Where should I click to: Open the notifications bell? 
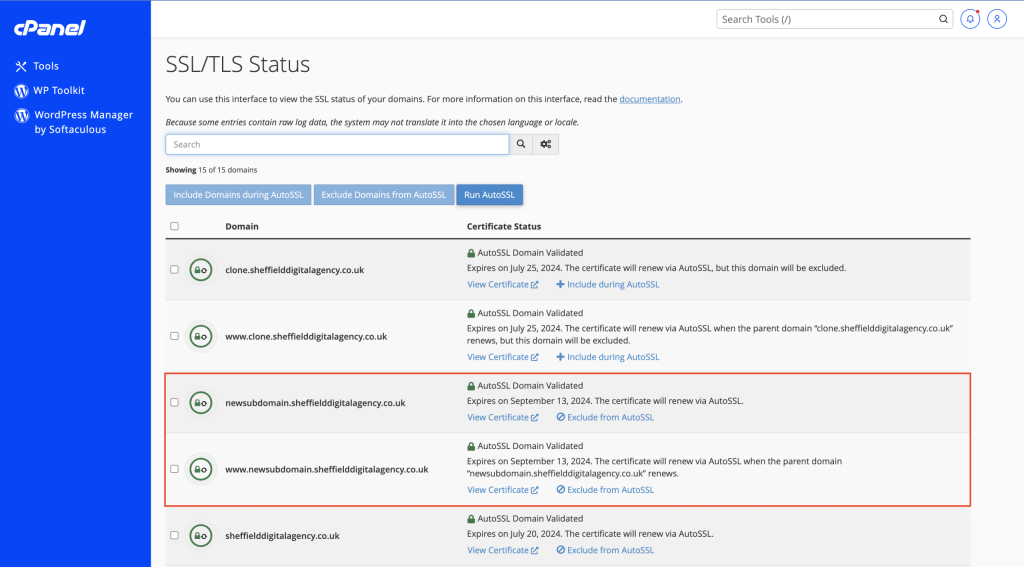pos(970,19)
